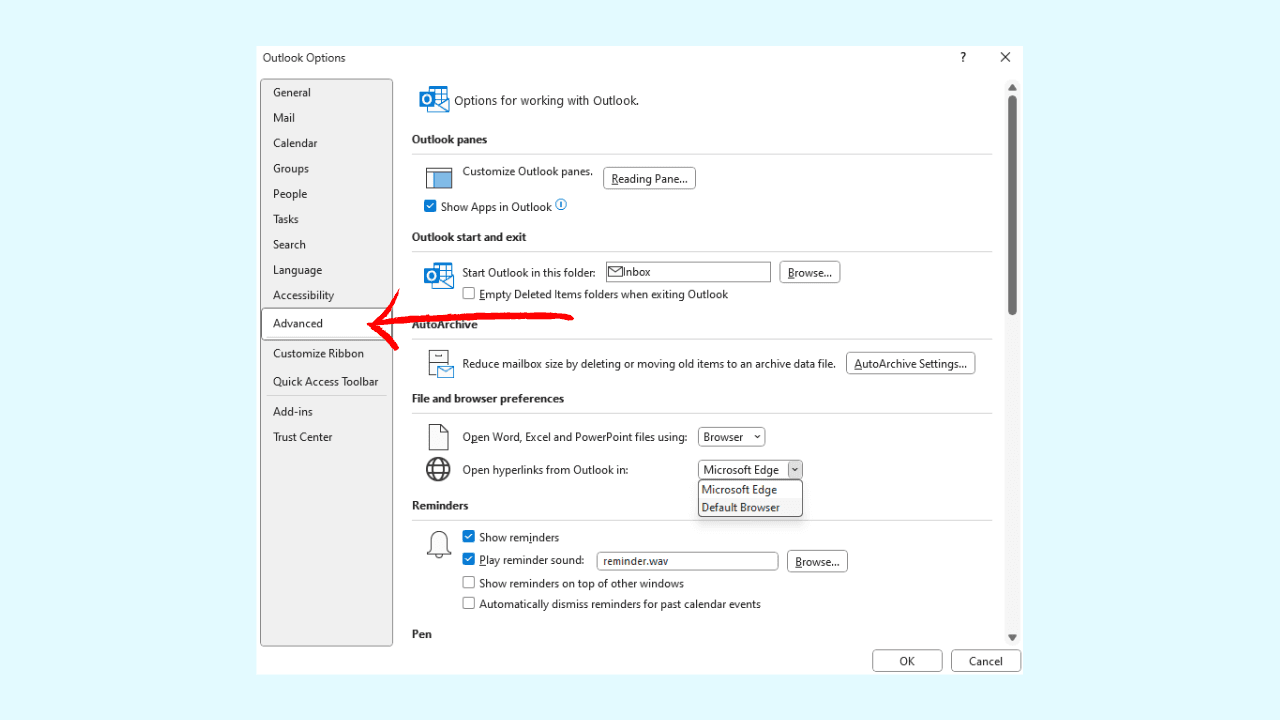
Task: Click the reminder.wav sound file field
Action: pyautogui.click(x=686, y=561)
